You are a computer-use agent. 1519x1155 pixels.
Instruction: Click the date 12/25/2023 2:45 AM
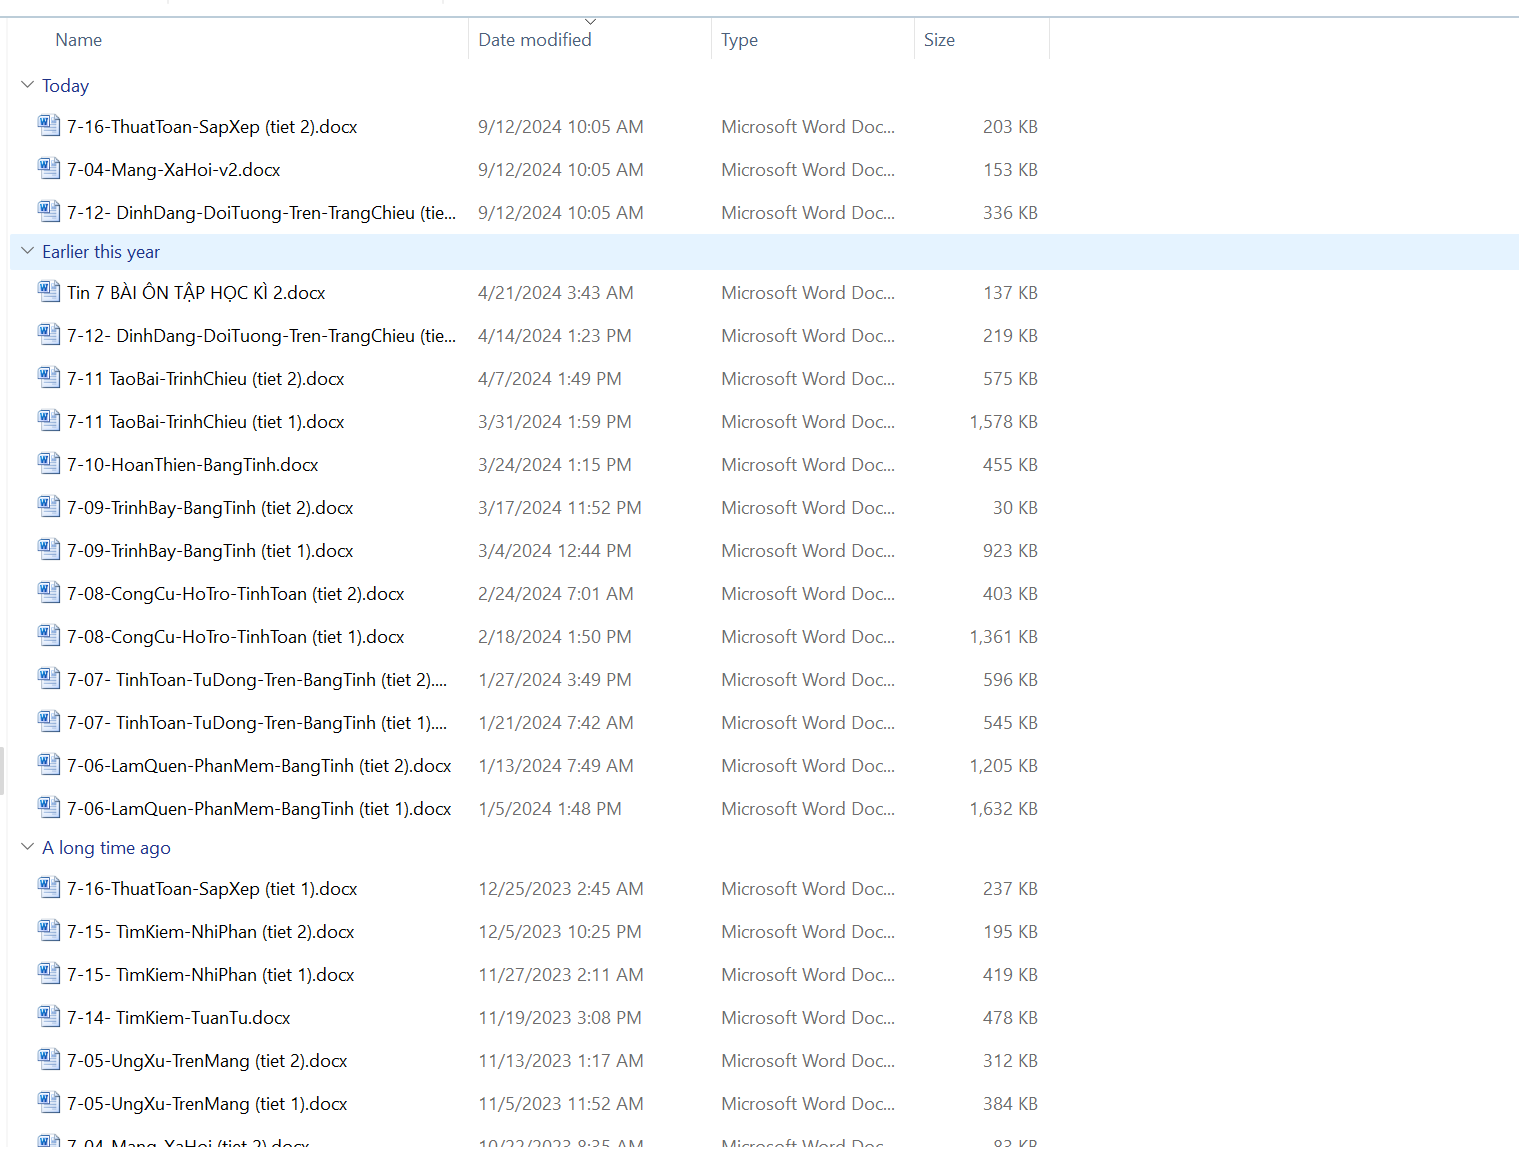561,889
